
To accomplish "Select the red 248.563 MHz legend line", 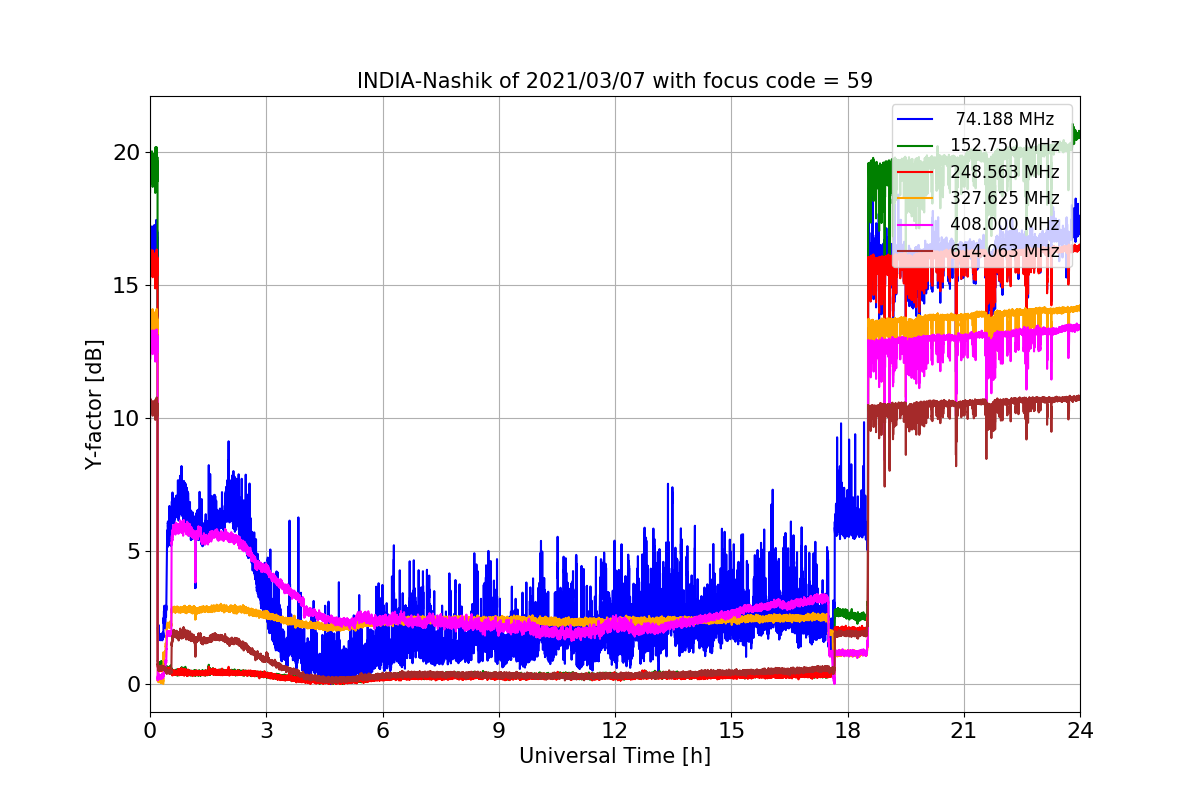I will pos(915,172).
